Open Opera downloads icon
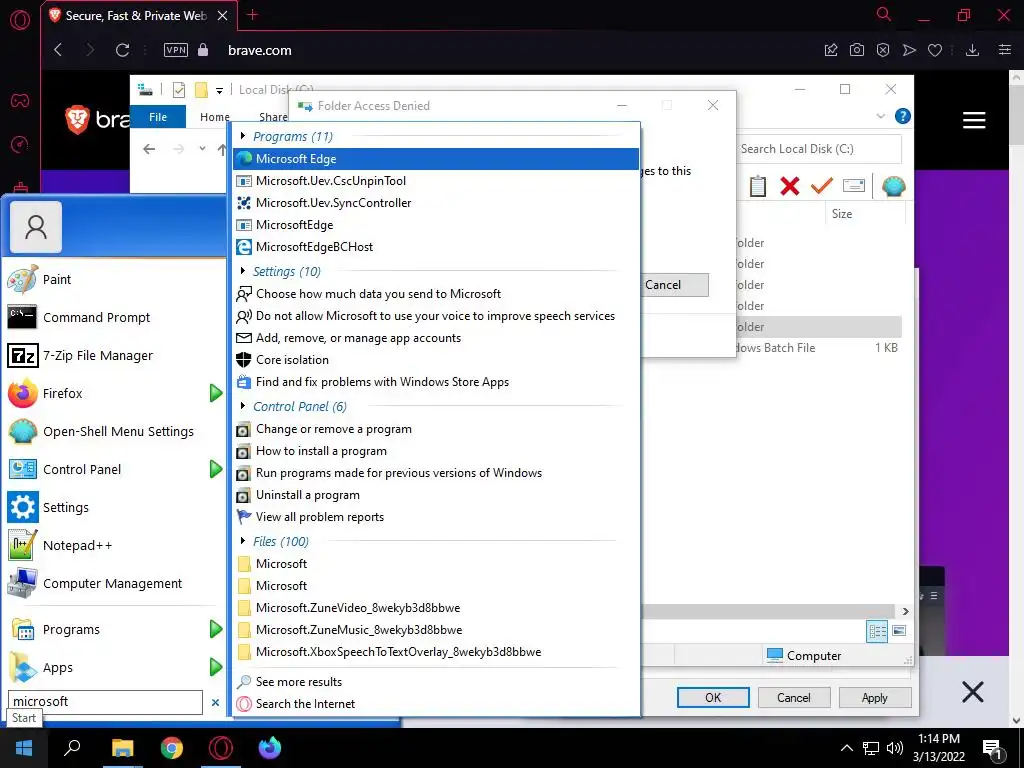Viewport: 1024px width, 768px height. tap(972, 50)
